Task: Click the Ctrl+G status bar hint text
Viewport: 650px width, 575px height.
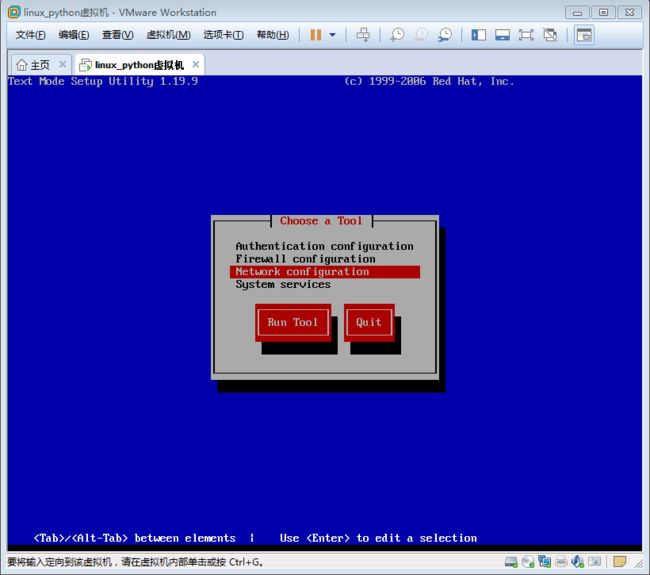Action: pyautogui.click(x=135, y=562)
